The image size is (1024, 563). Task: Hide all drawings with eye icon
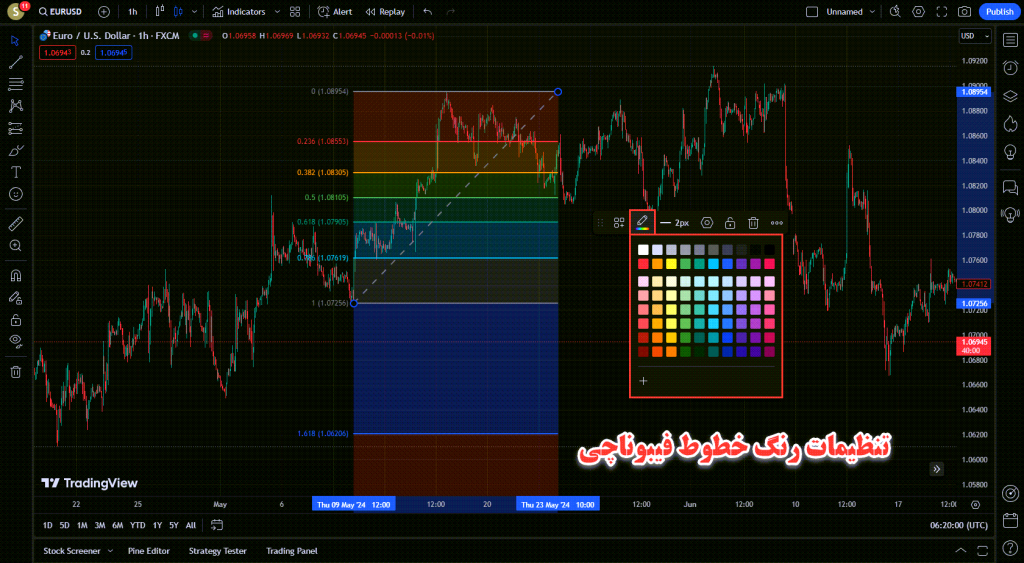(x=16, y=341)
